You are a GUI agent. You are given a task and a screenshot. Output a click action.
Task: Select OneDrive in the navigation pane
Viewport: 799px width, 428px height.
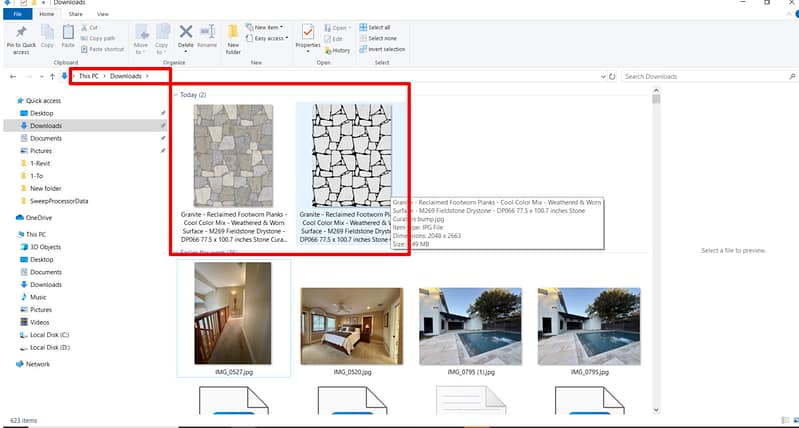[39, 217]
